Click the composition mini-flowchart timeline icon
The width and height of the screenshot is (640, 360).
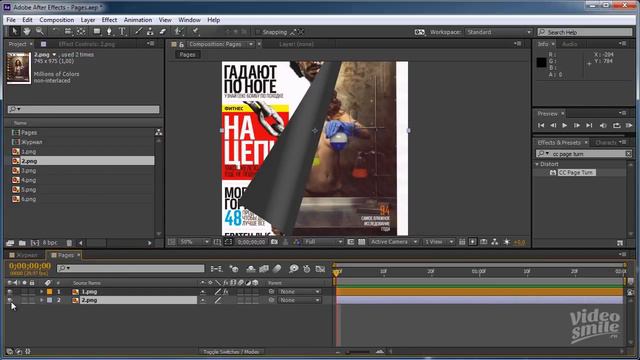216,269
